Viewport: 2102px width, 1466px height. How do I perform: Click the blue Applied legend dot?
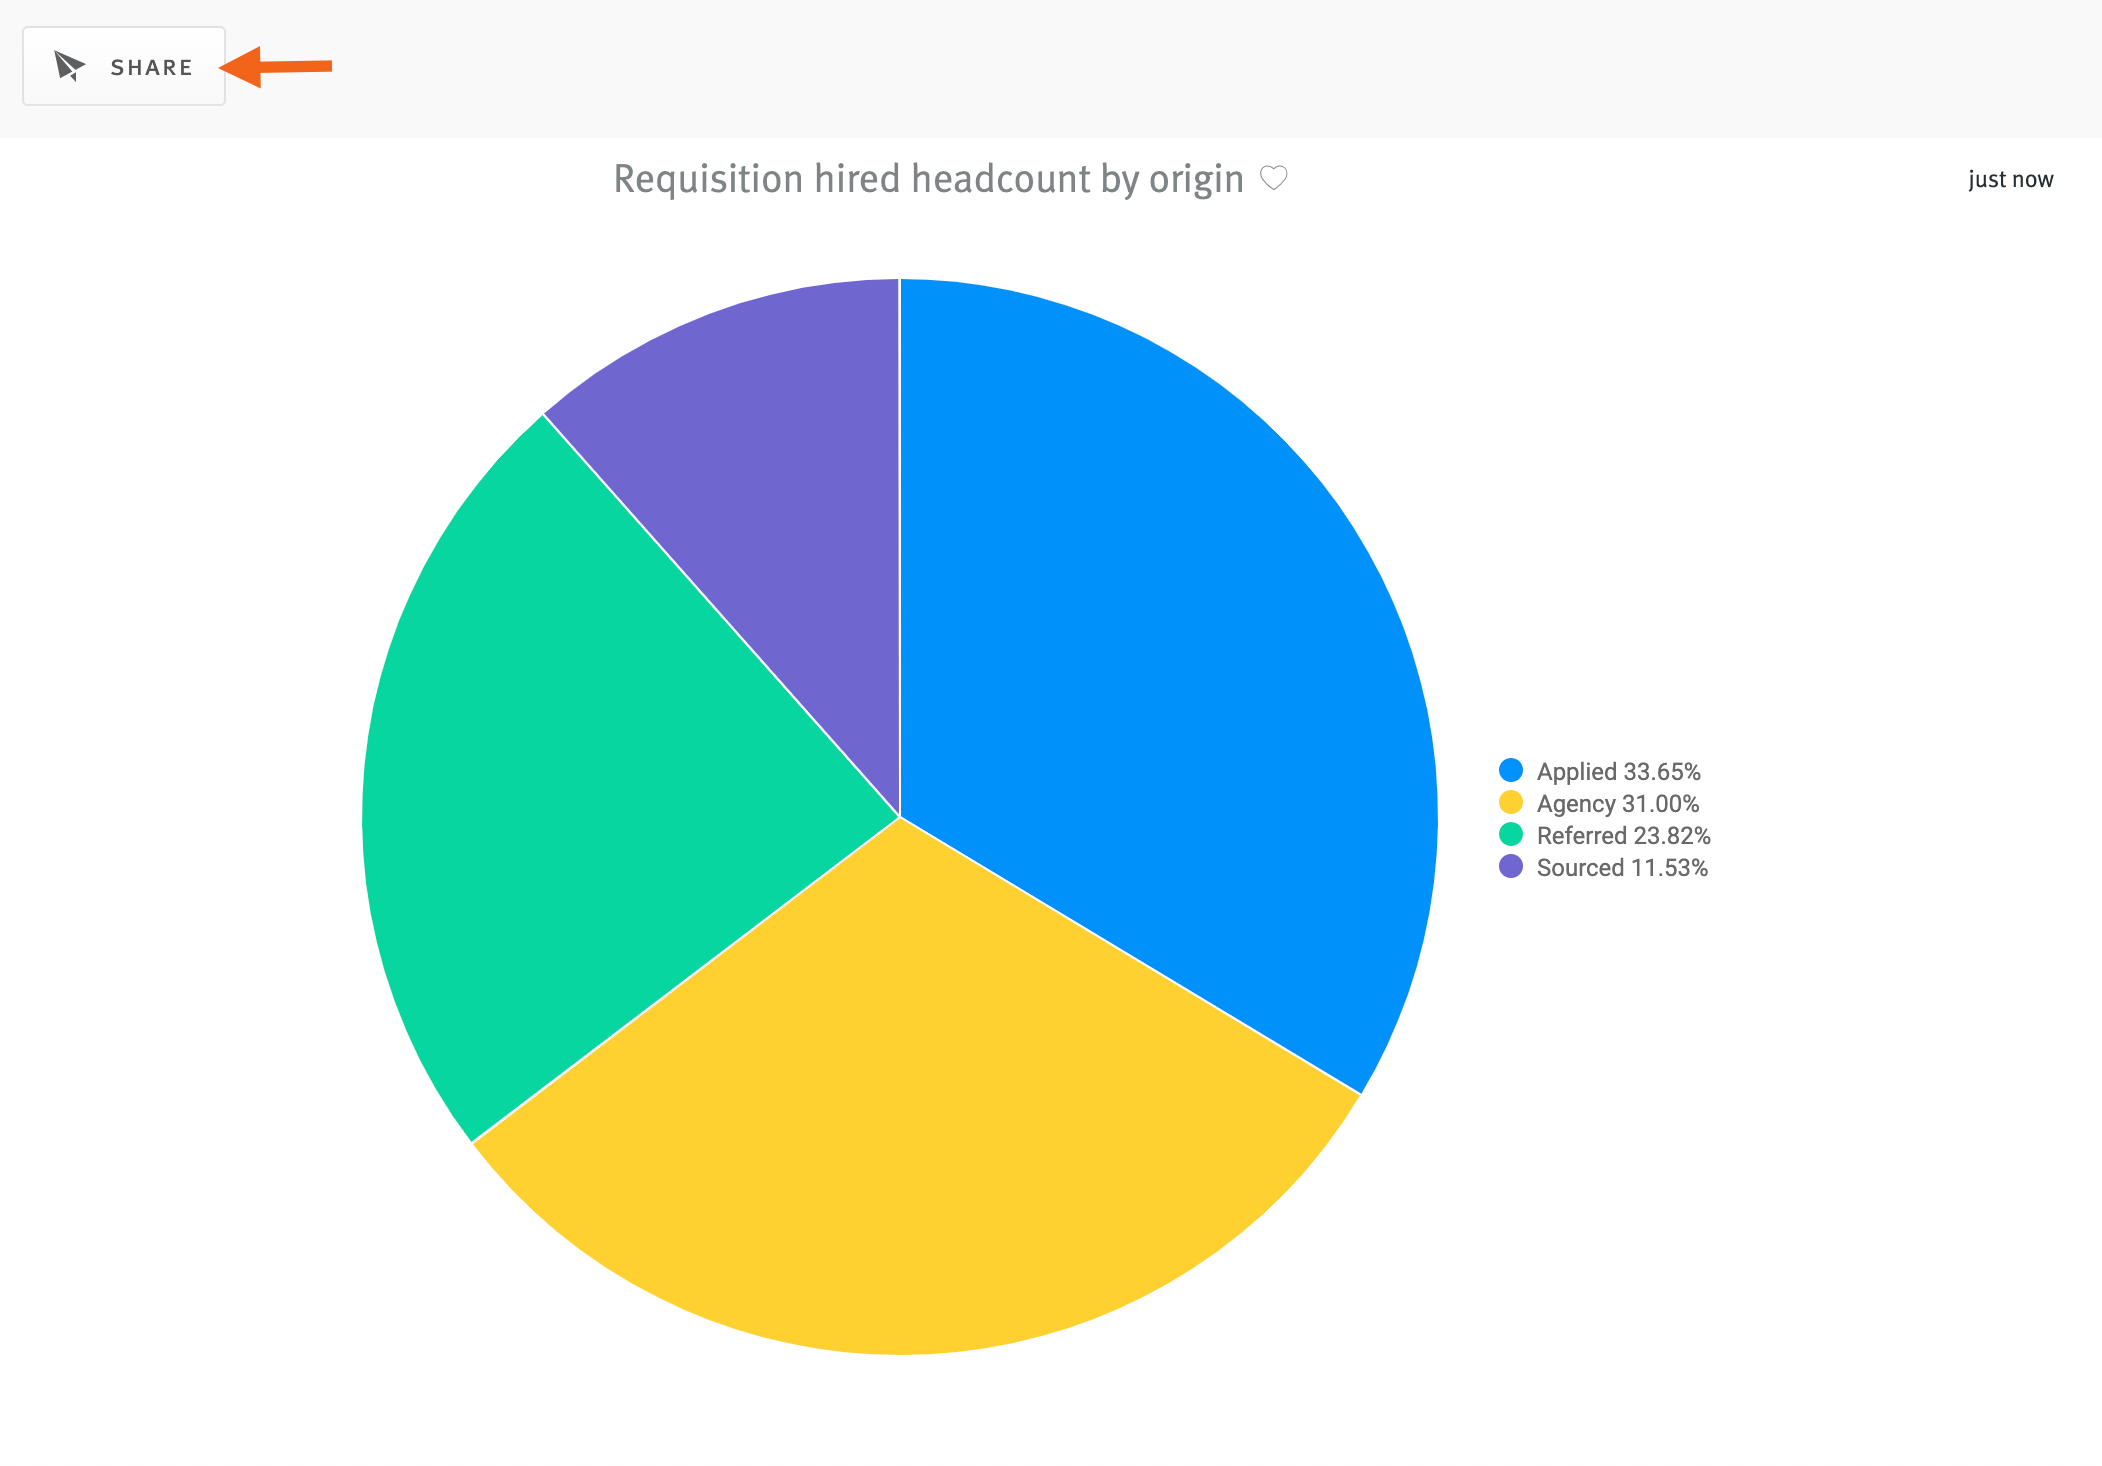[1511, 770]
